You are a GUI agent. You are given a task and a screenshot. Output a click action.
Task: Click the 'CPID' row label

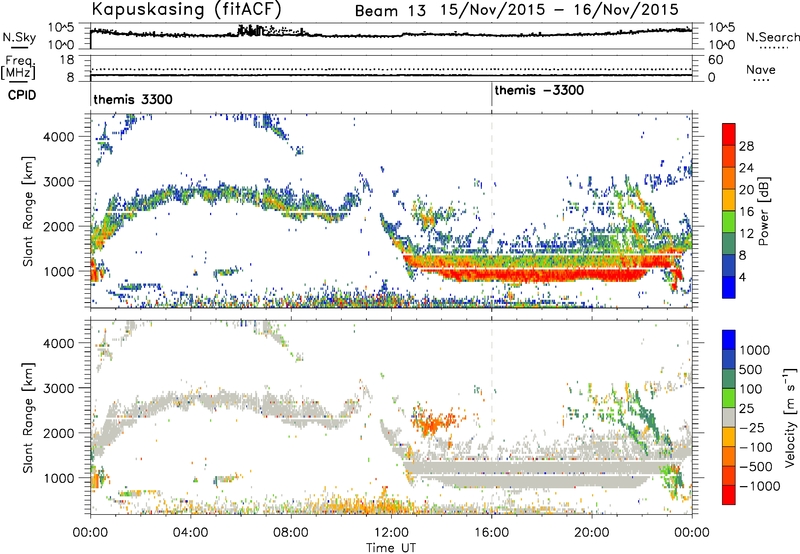click(22, 95)
